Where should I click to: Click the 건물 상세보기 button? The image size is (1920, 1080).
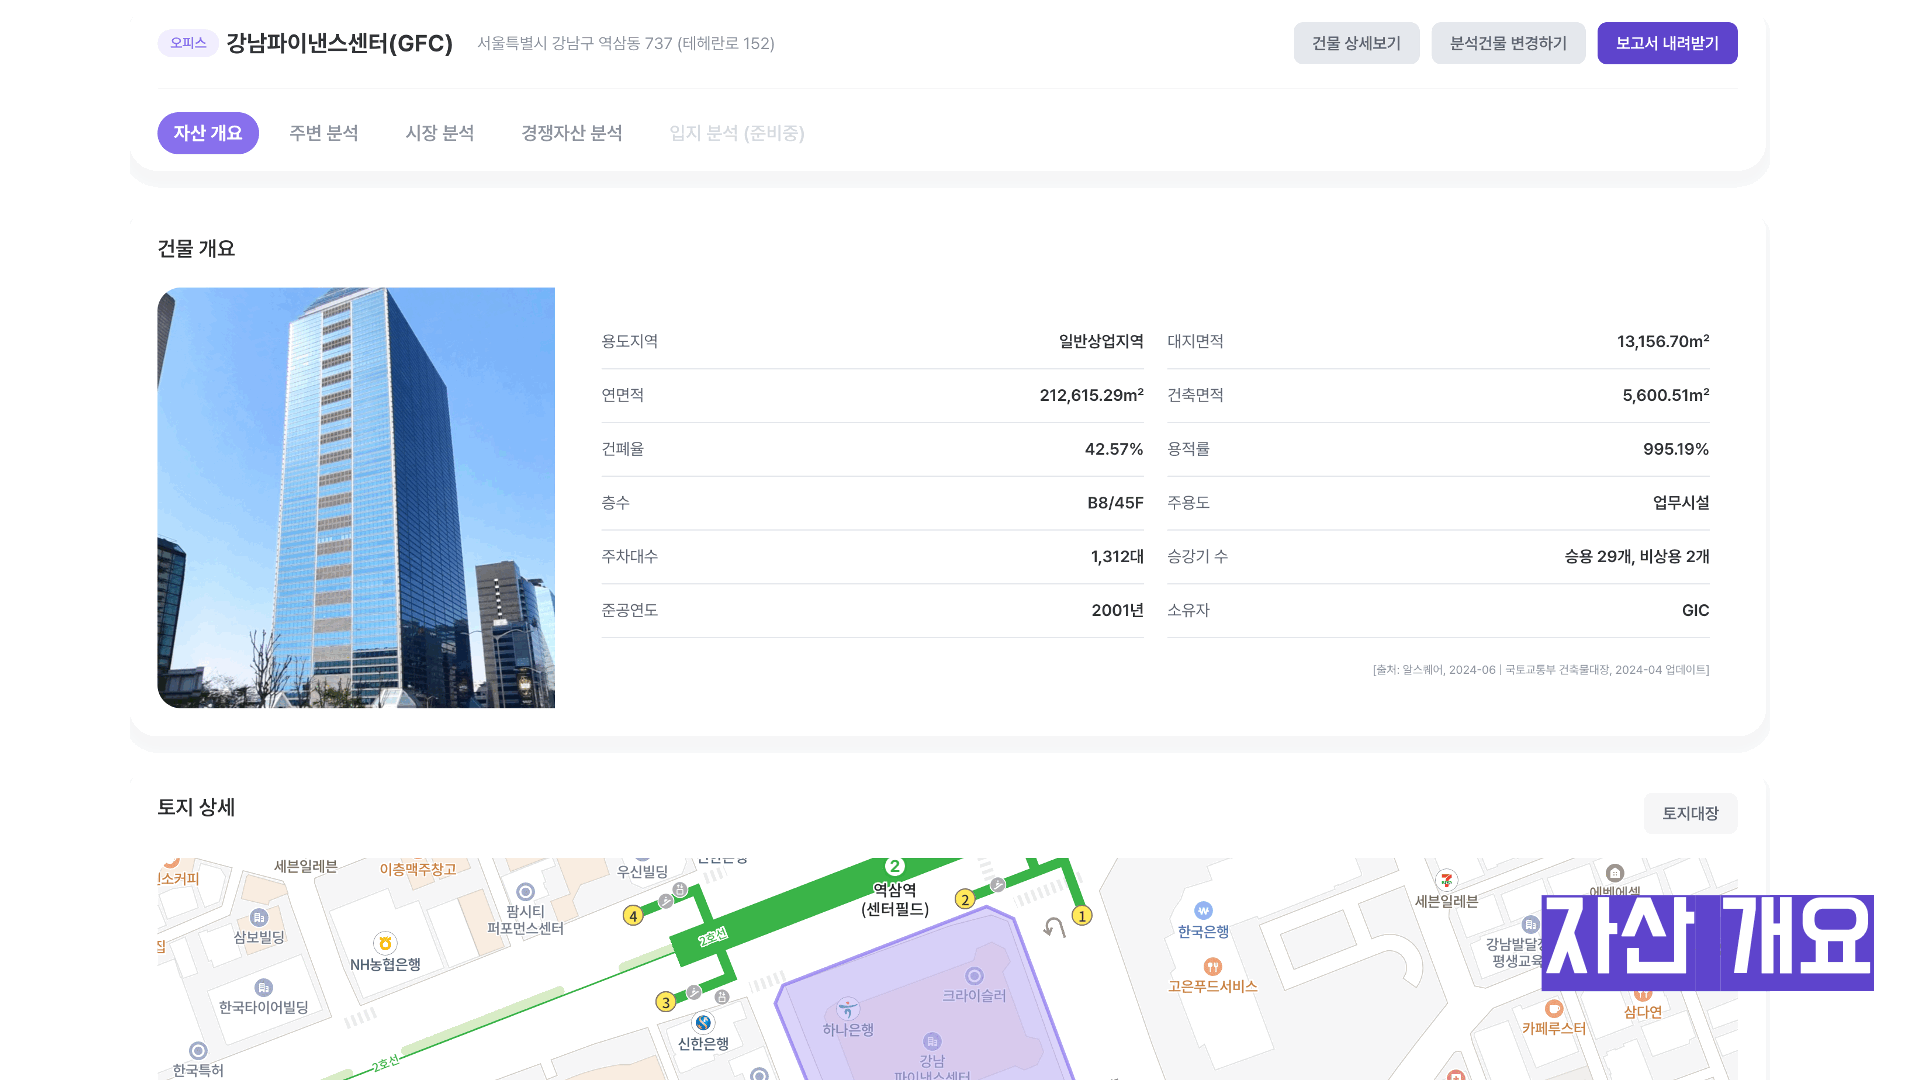1356,43
